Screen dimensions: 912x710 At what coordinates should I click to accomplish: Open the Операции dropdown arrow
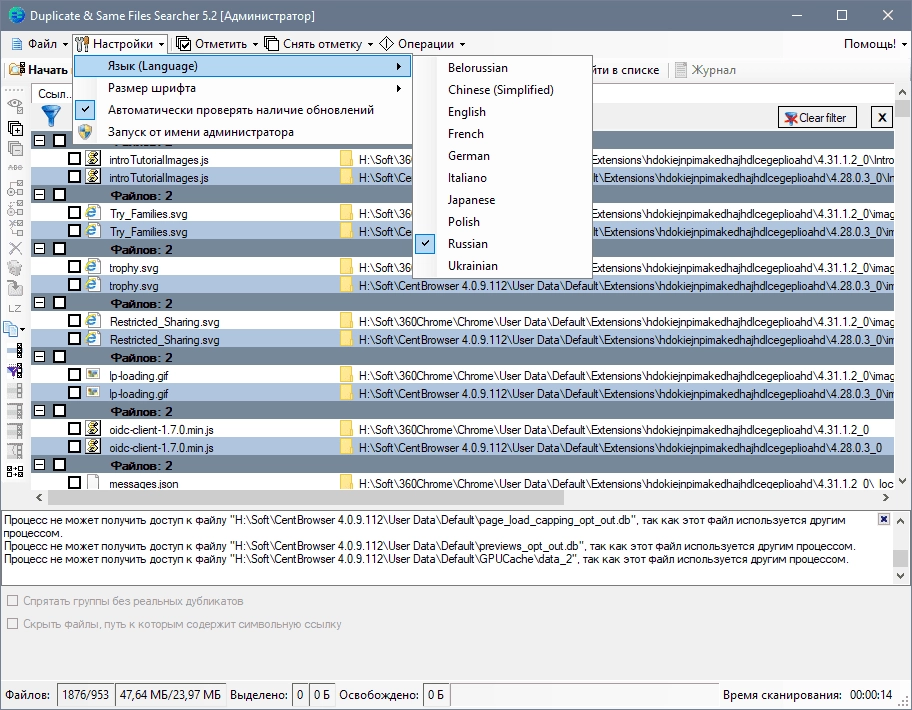462,44
